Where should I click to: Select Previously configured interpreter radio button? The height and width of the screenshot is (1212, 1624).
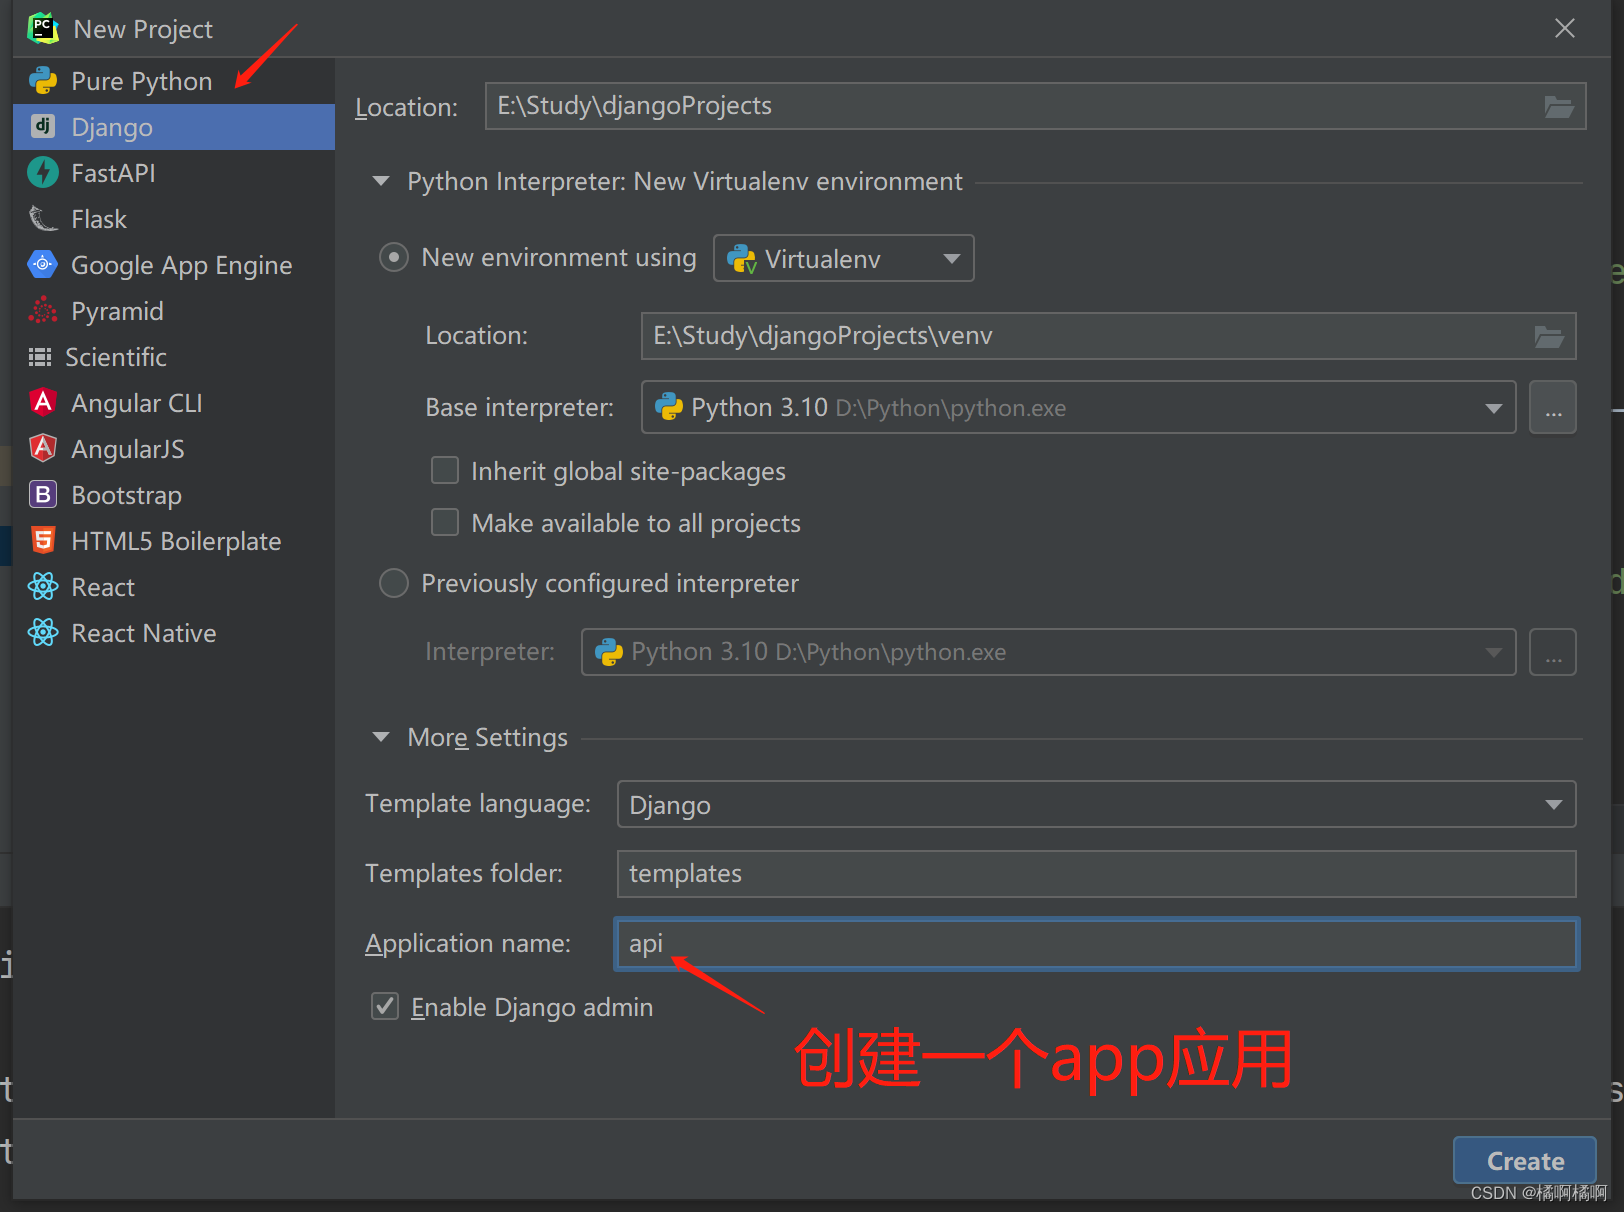[x=394, y=583]
